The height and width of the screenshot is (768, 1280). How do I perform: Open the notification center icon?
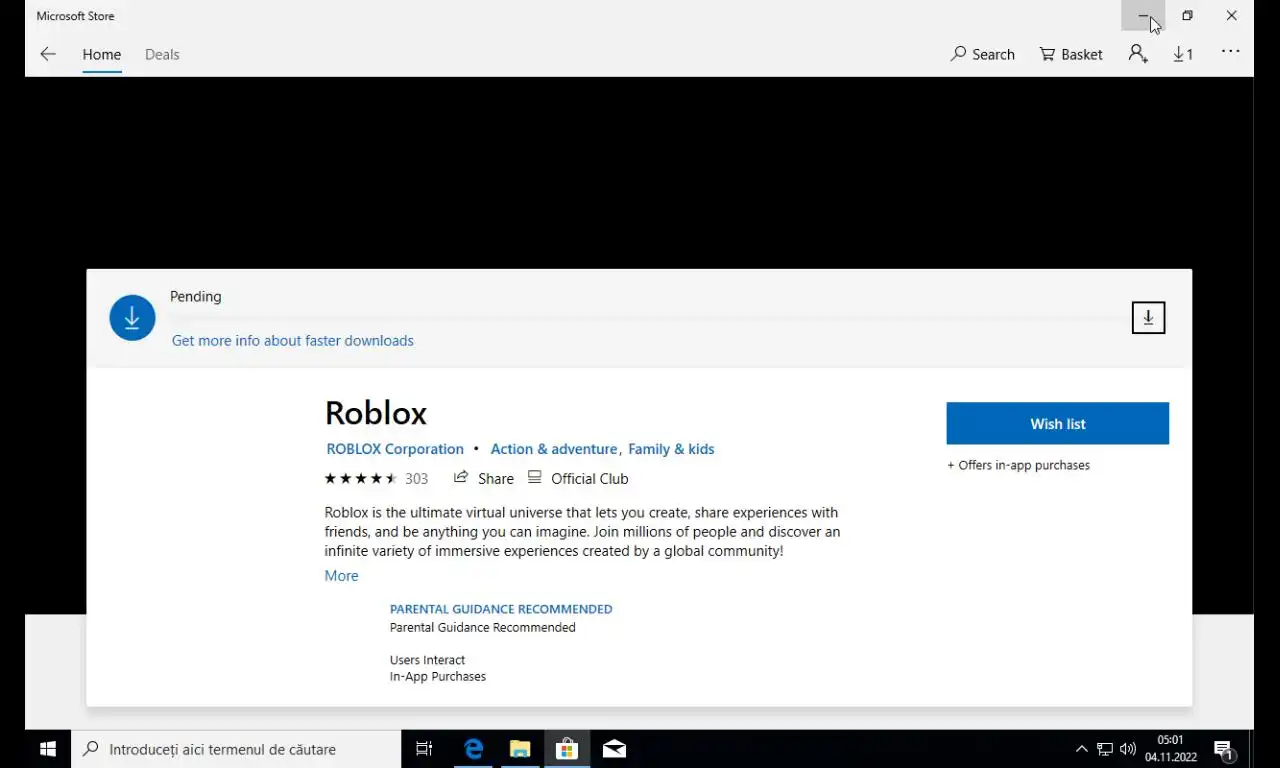[1223, 750]
